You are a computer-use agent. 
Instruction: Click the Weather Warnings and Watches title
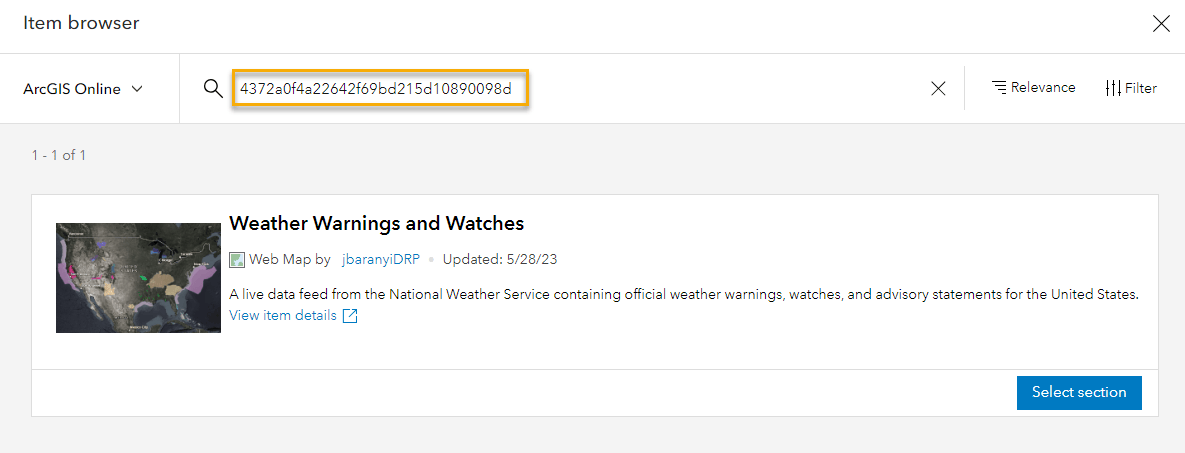[376, 223]
